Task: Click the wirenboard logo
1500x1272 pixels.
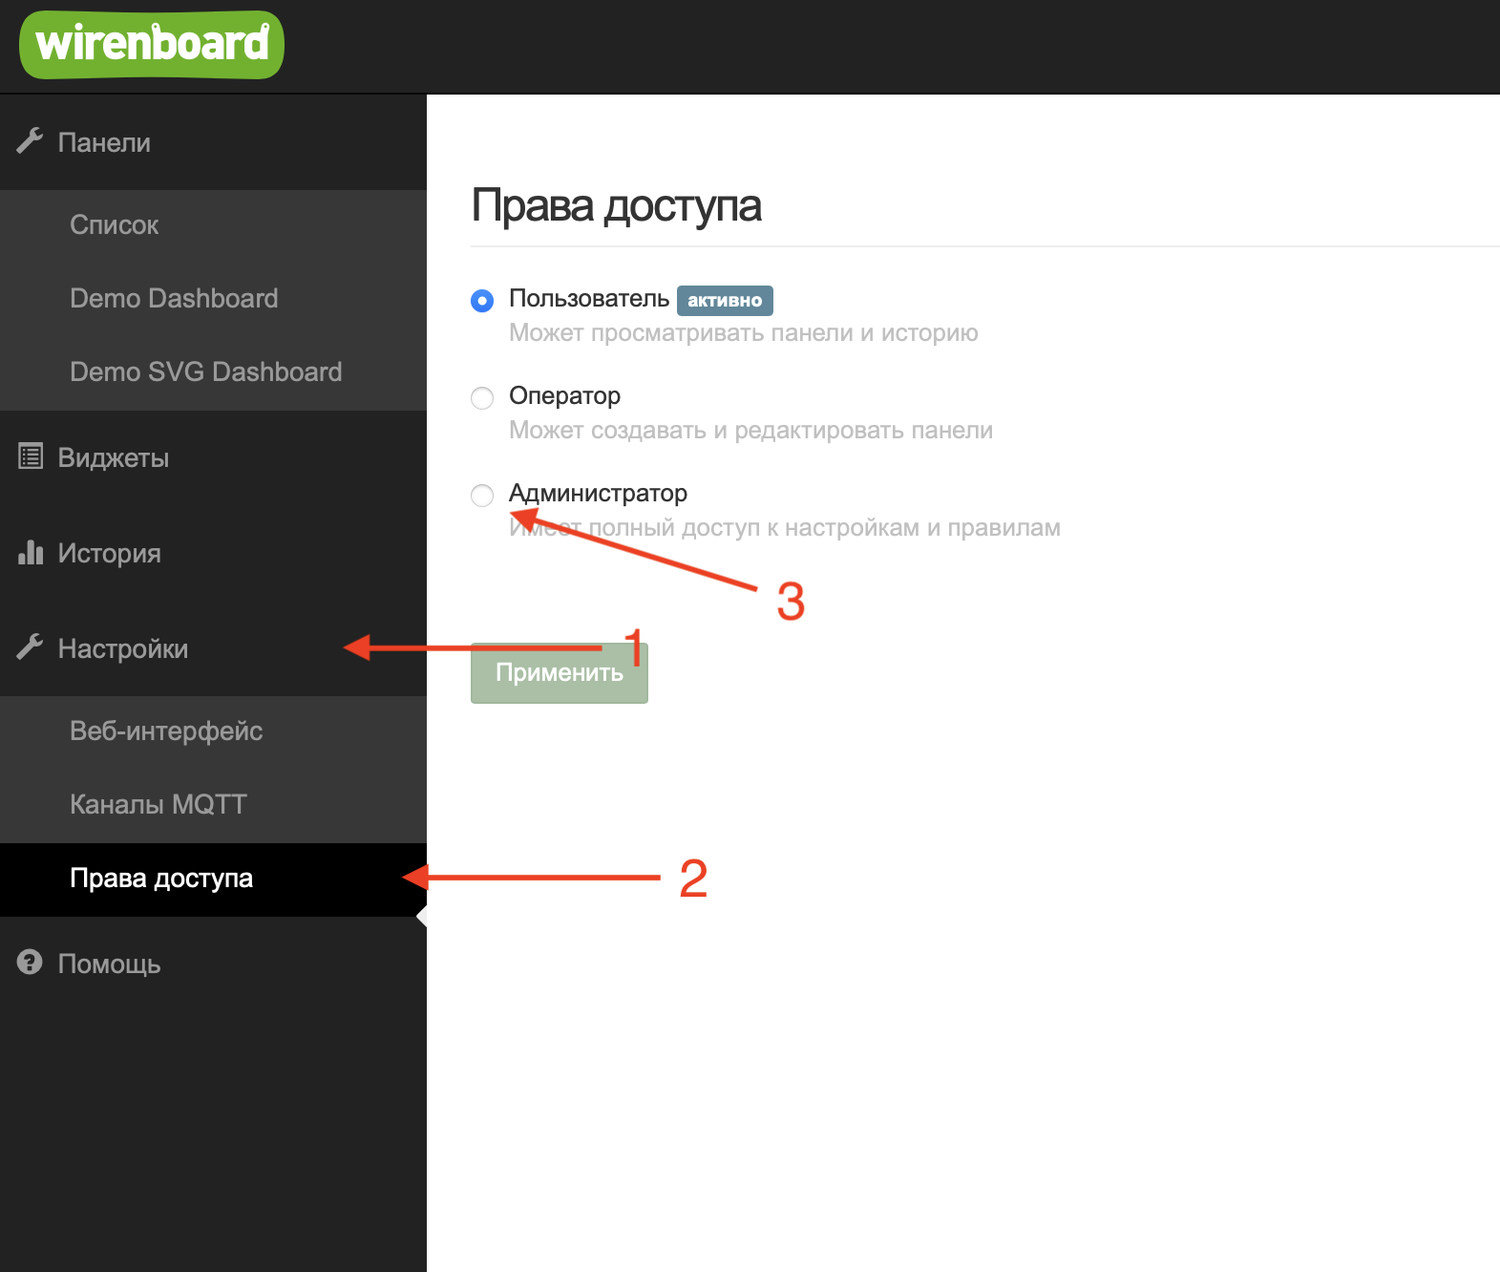Action: 150,43
